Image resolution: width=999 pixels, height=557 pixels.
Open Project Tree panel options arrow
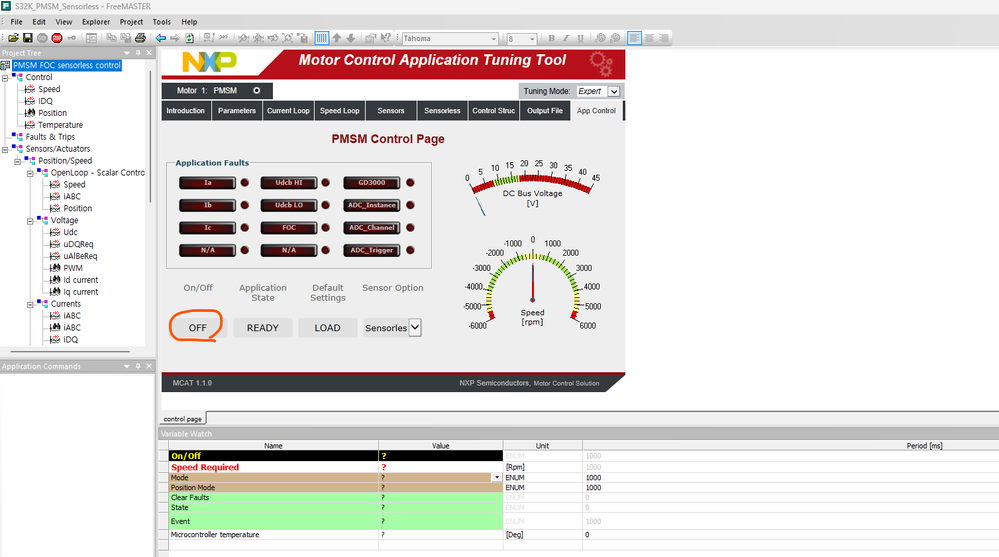[x=127, y=53]
